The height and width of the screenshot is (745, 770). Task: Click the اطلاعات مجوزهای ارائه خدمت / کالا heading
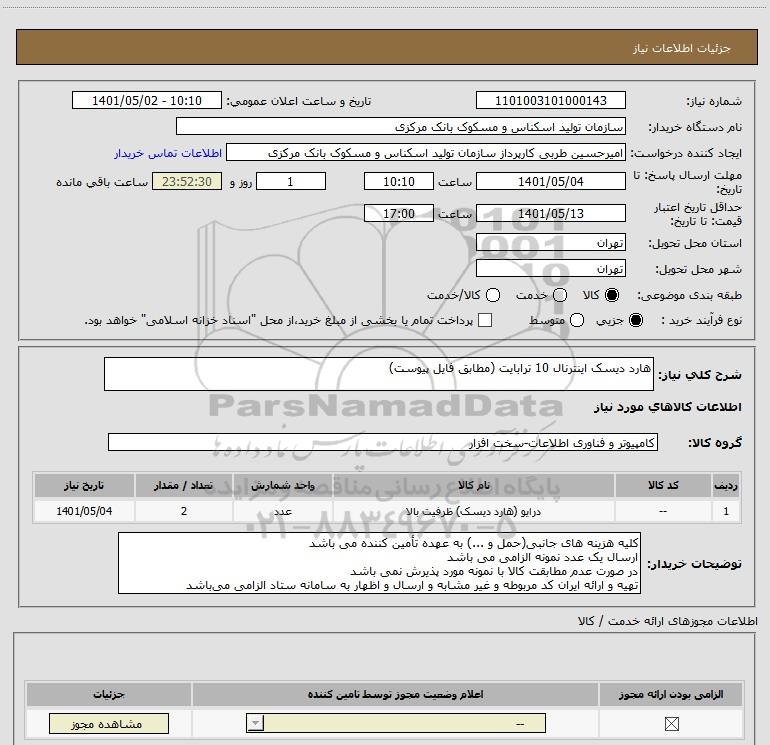[x=667, y=621]
